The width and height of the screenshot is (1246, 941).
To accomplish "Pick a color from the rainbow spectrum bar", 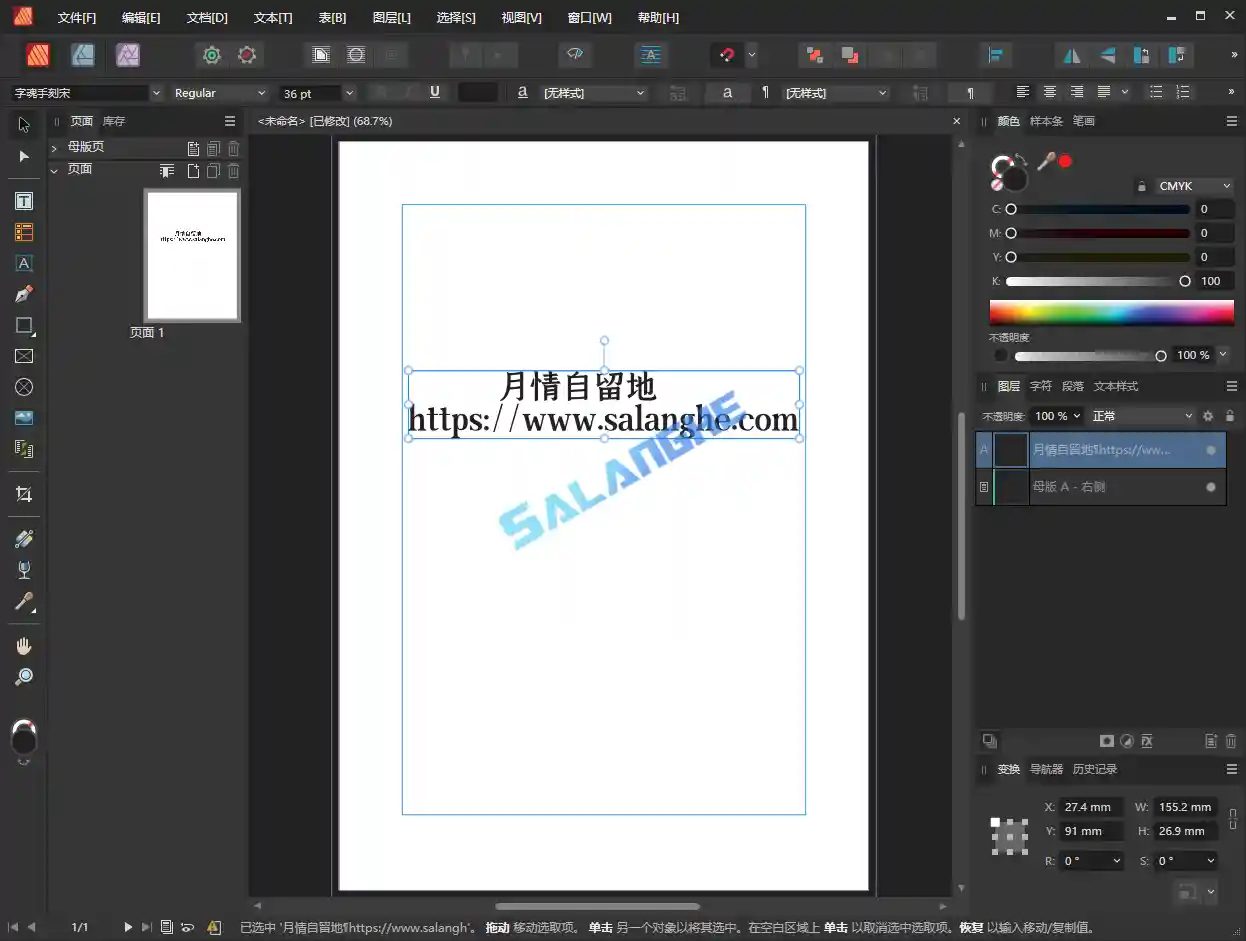I will [1110, 312].
